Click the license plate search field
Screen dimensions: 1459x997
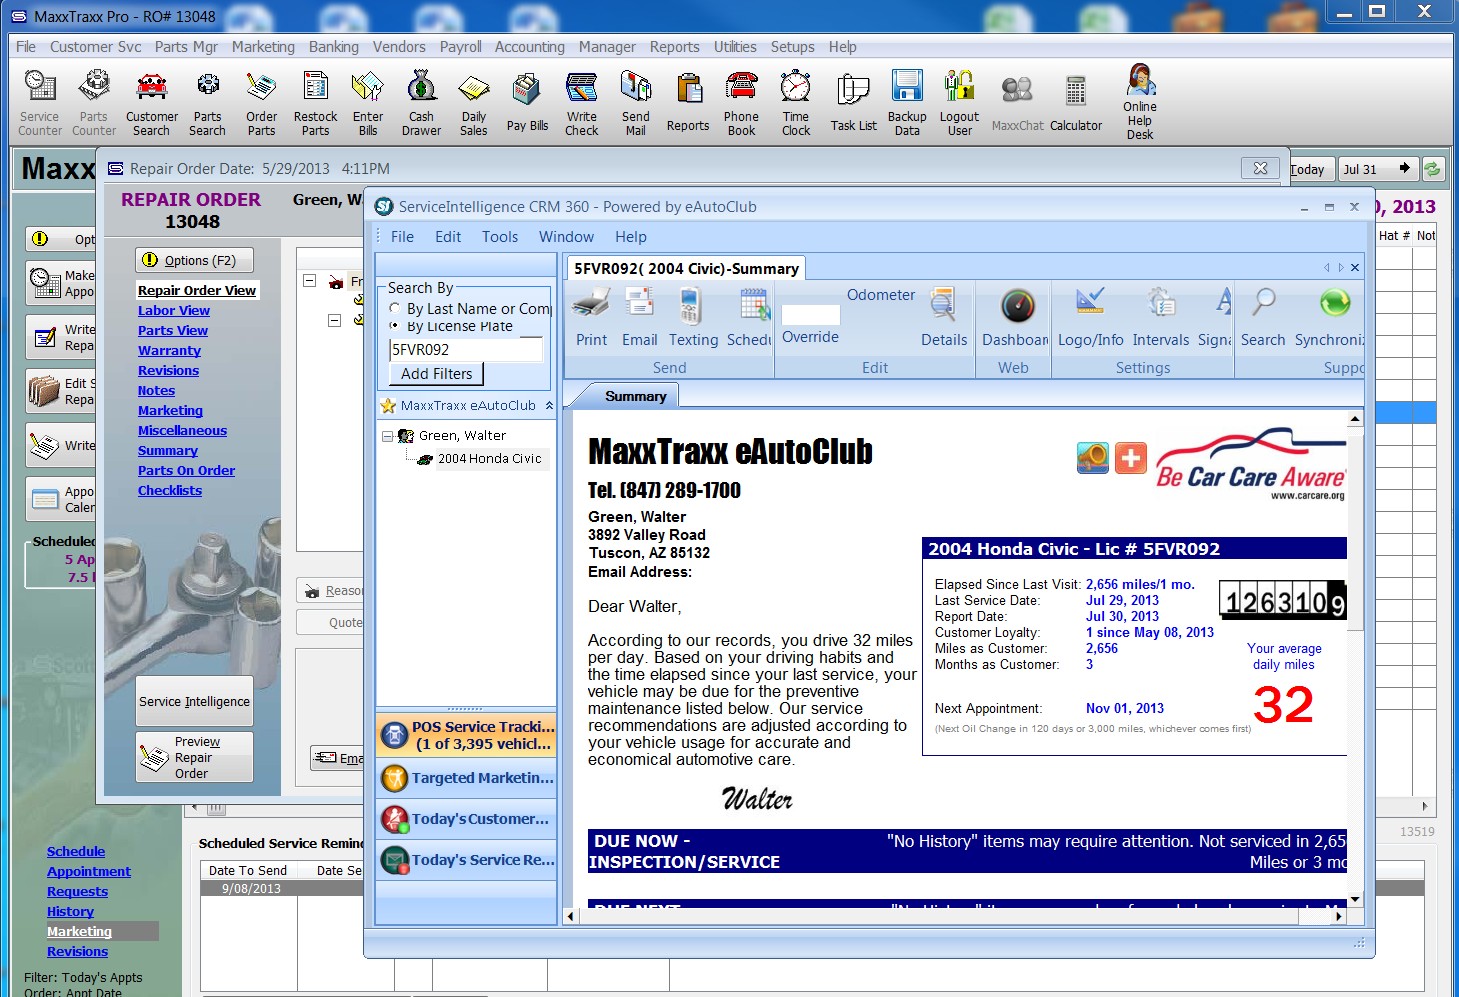[x=466, y=350]
